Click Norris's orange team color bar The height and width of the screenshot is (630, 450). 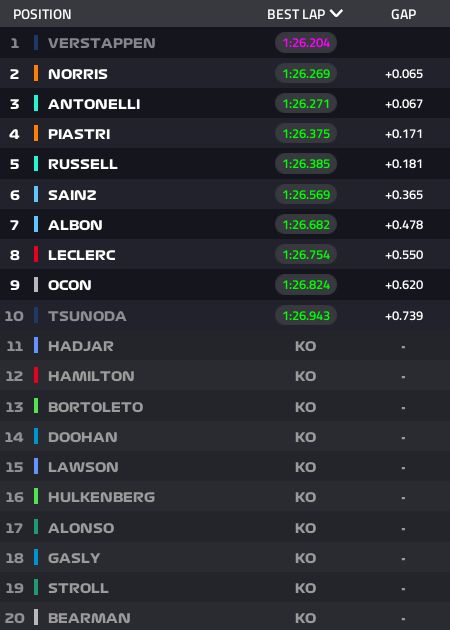36,74
